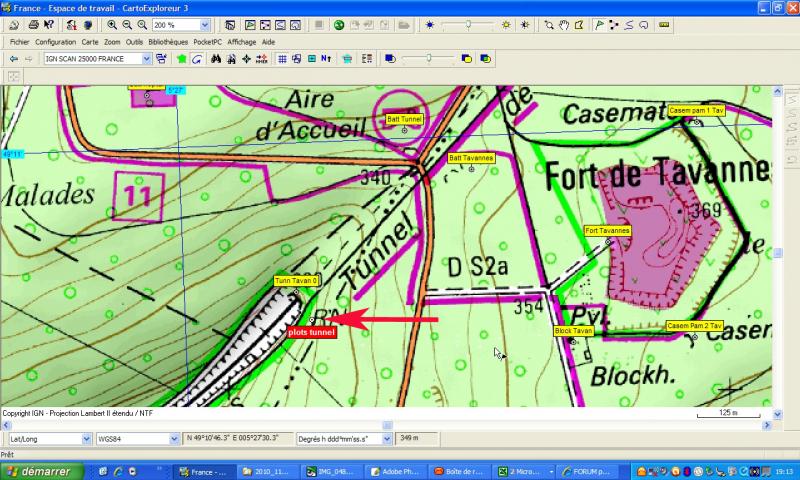This screenshot has width=800, height=480.
Task: Open the PocketPC menu
Action: coord(207,42)
